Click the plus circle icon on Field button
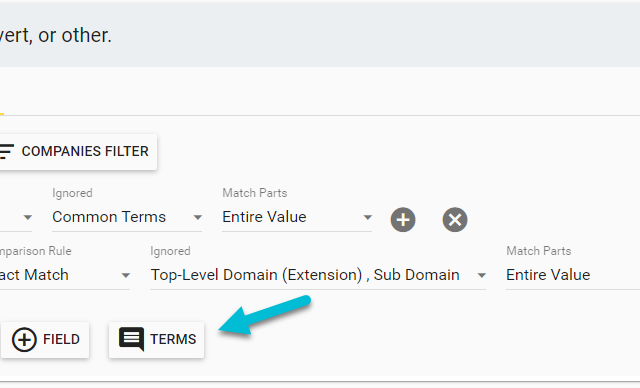 click(24, 339)
